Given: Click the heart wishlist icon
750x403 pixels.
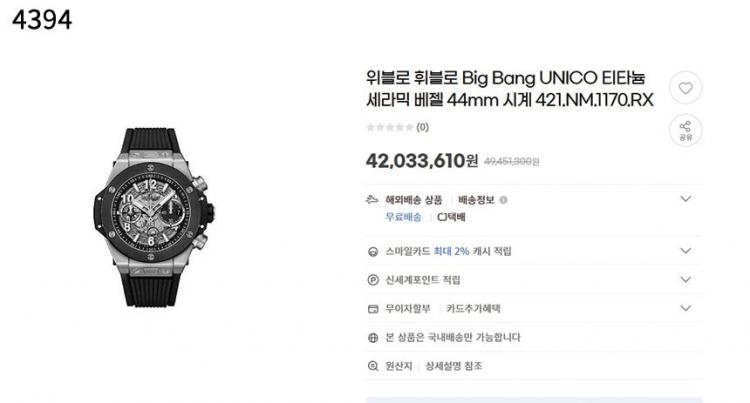Looking at the screenshot, I should tap(685, 88).
